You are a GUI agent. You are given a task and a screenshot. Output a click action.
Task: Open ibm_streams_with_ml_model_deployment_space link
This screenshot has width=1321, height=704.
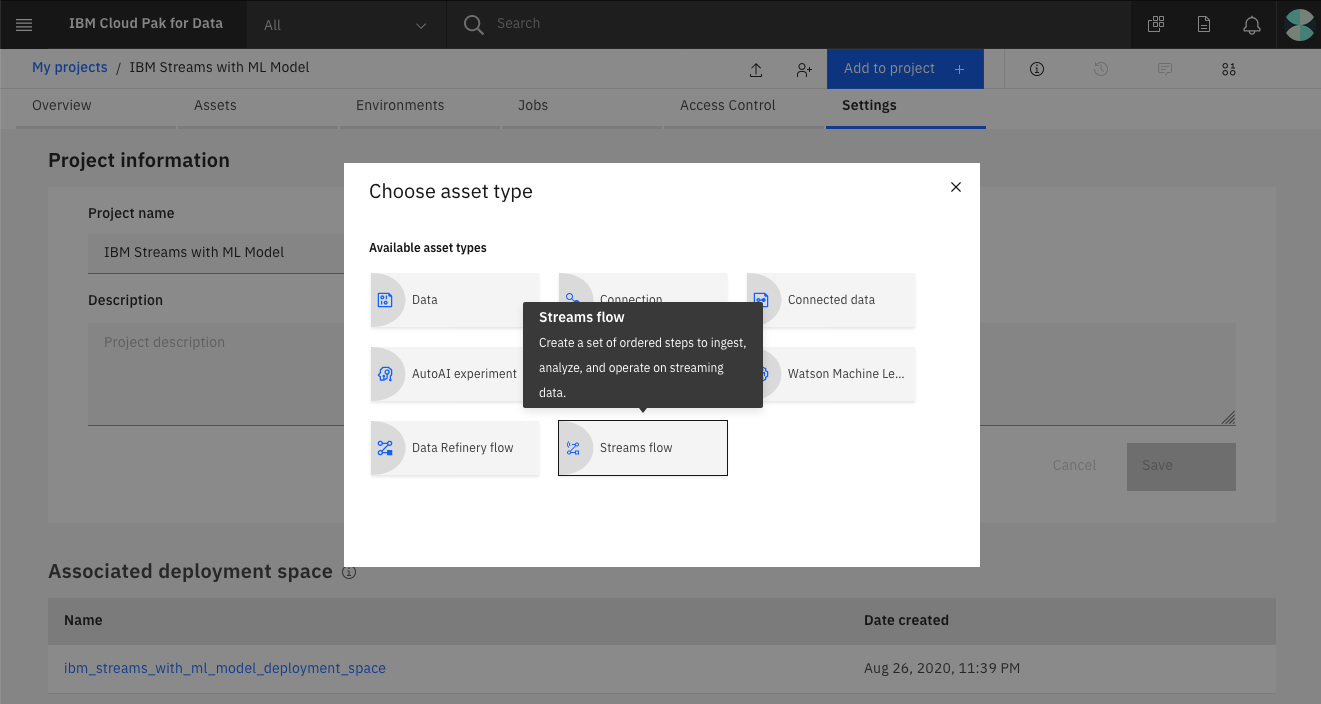(x=225, y=668)
